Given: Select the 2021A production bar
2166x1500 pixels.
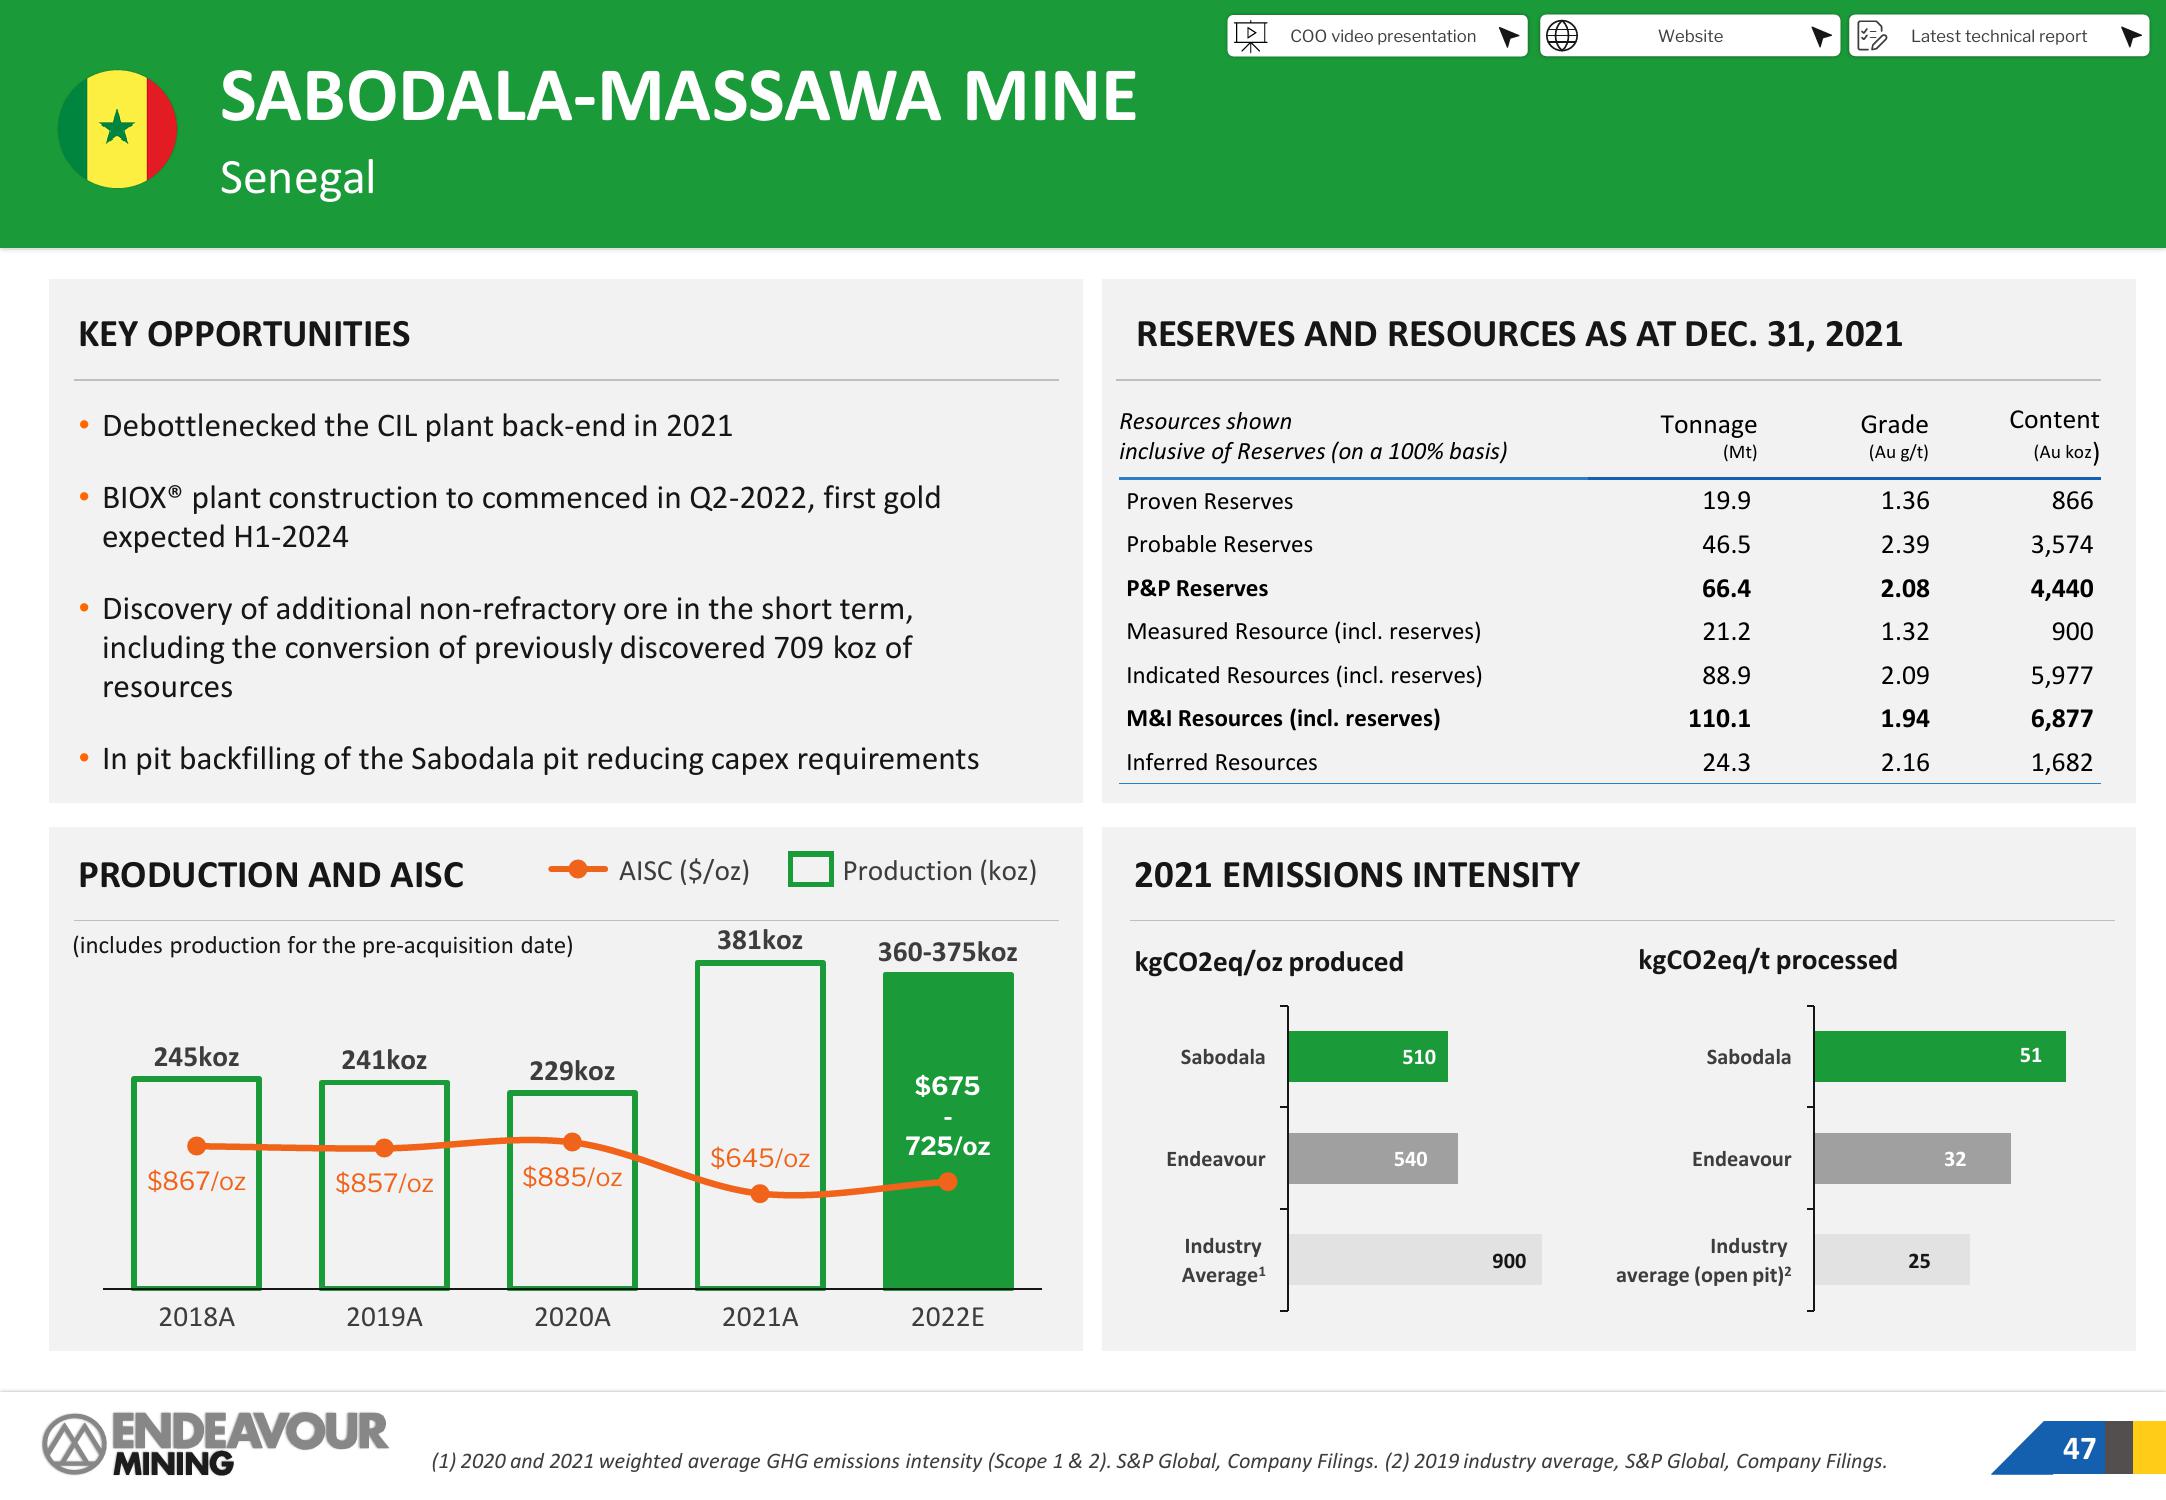Looking at the screenshot, I should [x=760, y=1125].
